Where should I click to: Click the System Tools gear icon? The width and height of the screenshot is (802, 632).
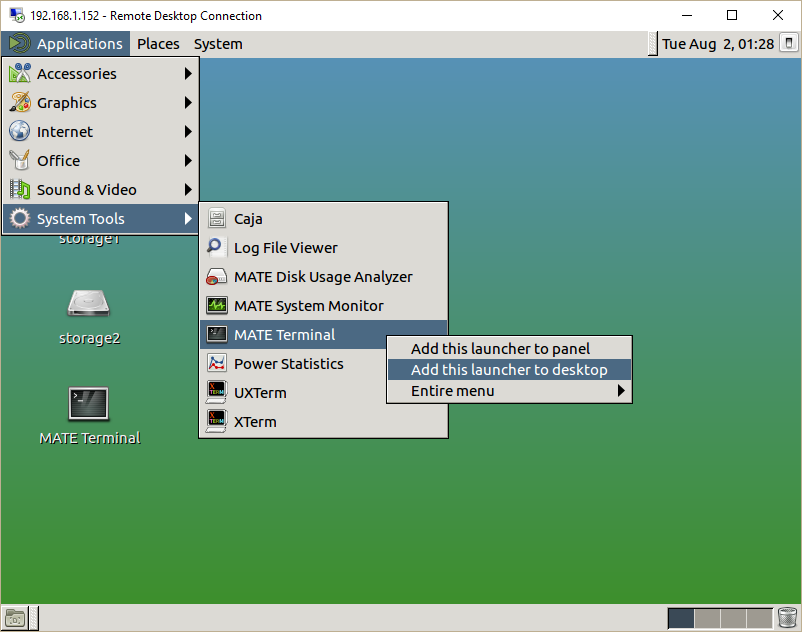coord(19,218)
